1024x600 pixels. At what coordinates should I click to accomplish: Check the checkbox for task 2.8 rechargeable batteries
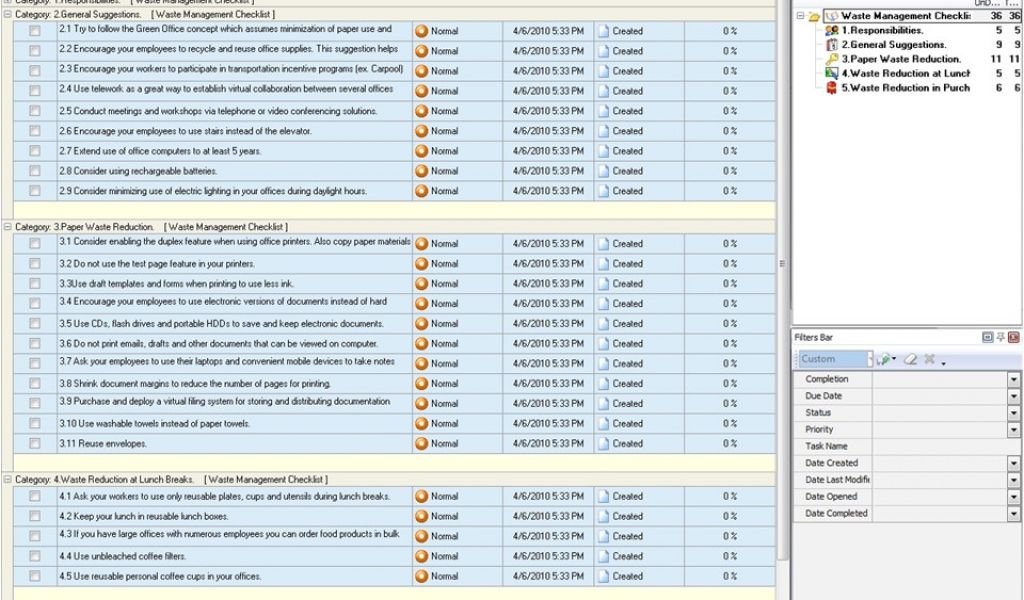tap(36, 169)
